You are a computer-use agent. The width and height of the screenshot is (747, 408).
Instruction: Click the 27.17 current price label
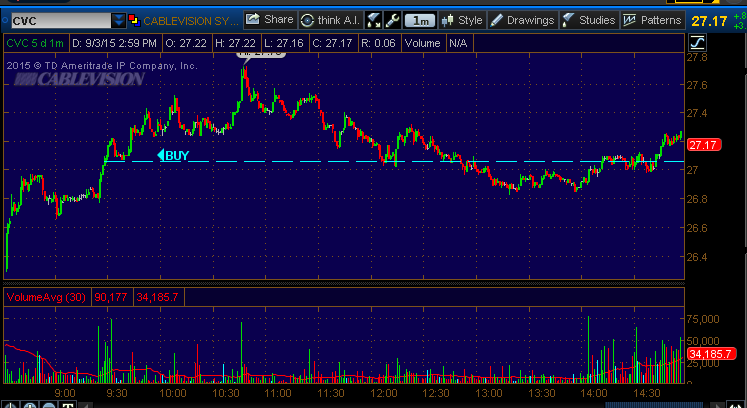[x=705, y=146]
